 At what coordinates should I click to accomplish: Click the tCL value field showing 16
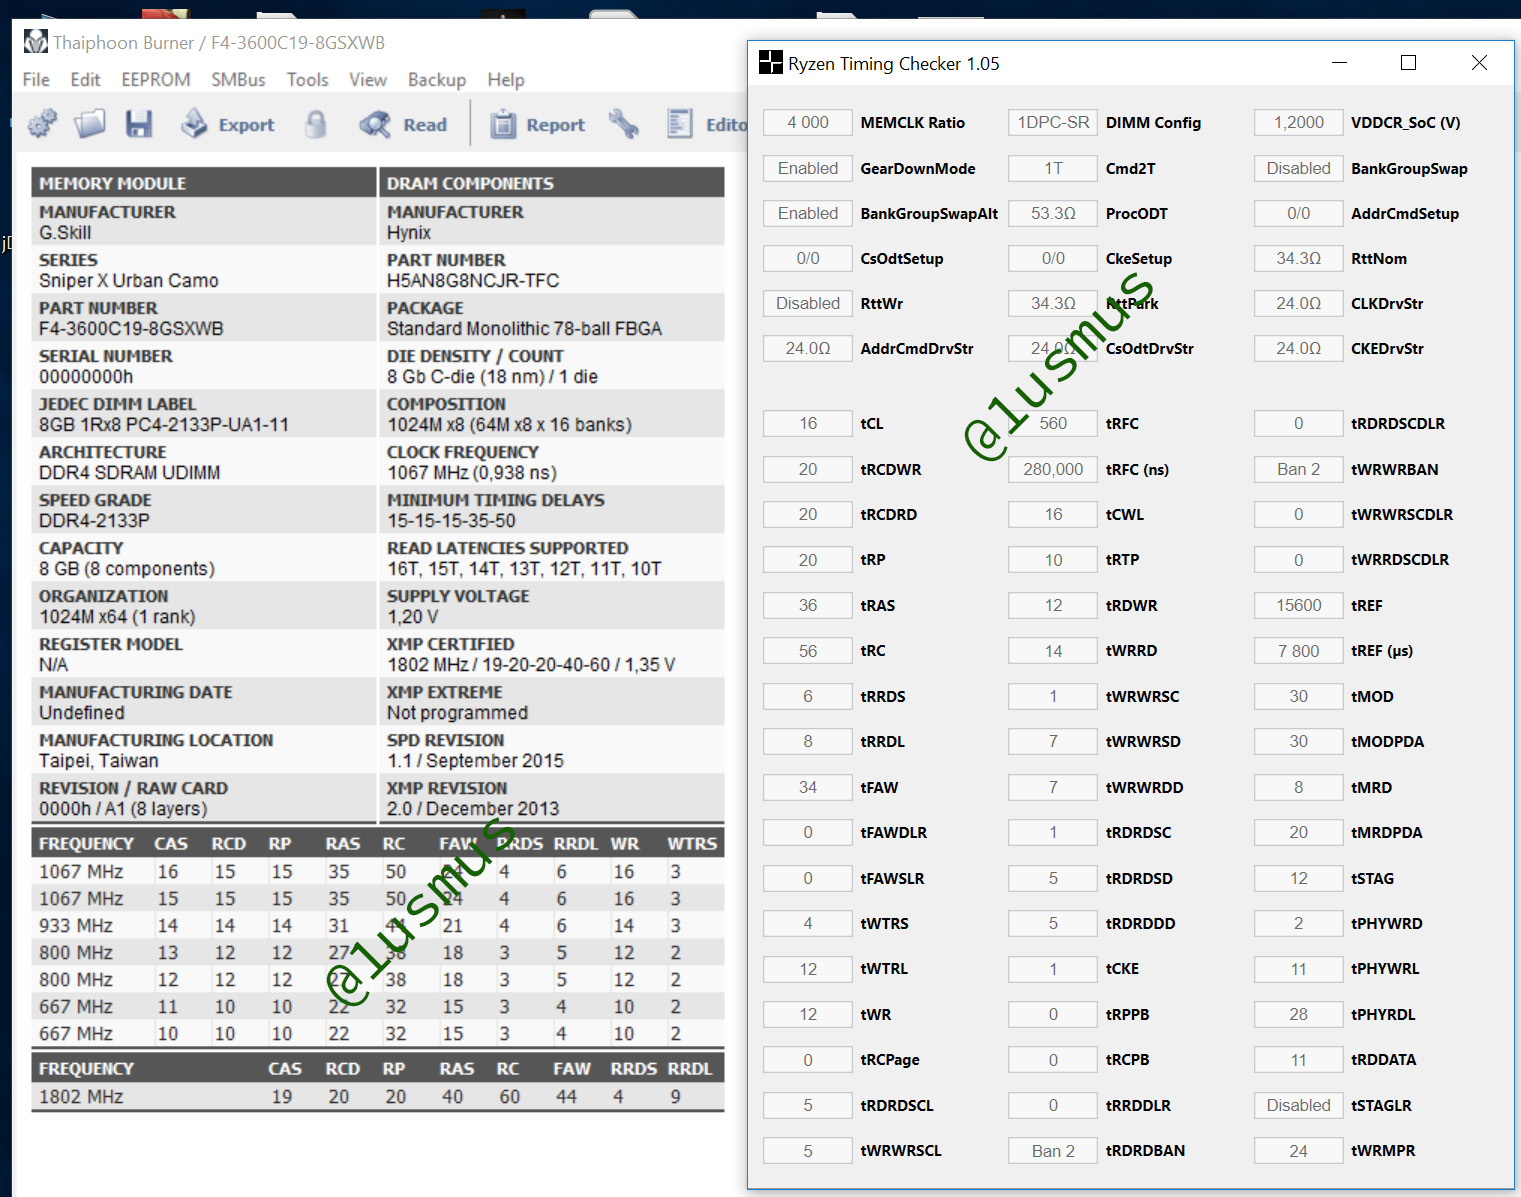[808, 424]
